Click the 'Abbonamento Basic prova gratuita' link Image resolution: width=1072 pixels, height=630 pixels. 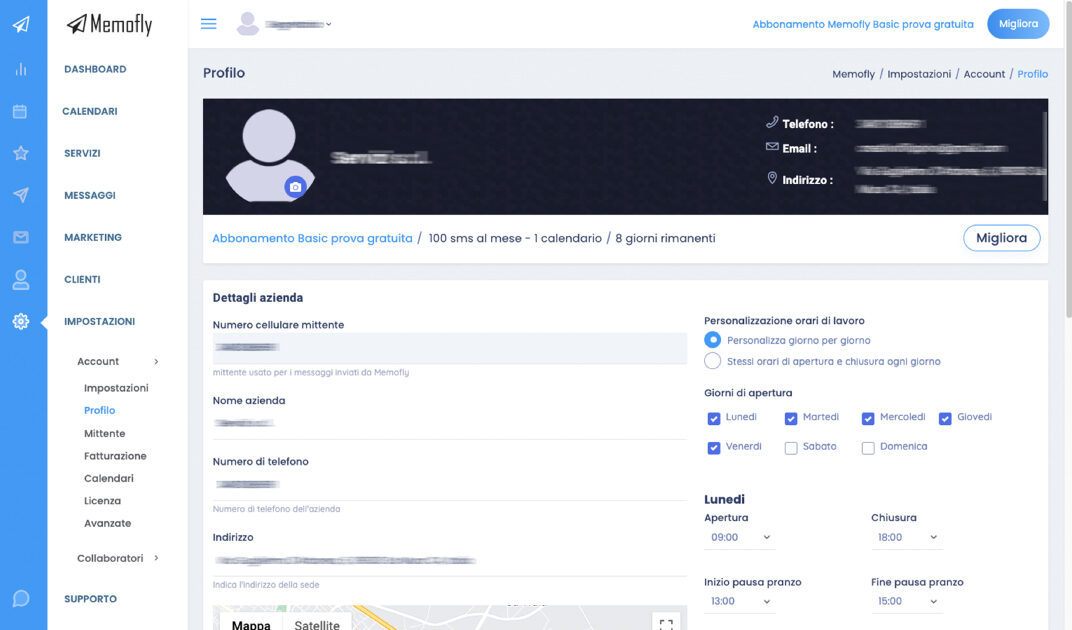tap(312, 238)
